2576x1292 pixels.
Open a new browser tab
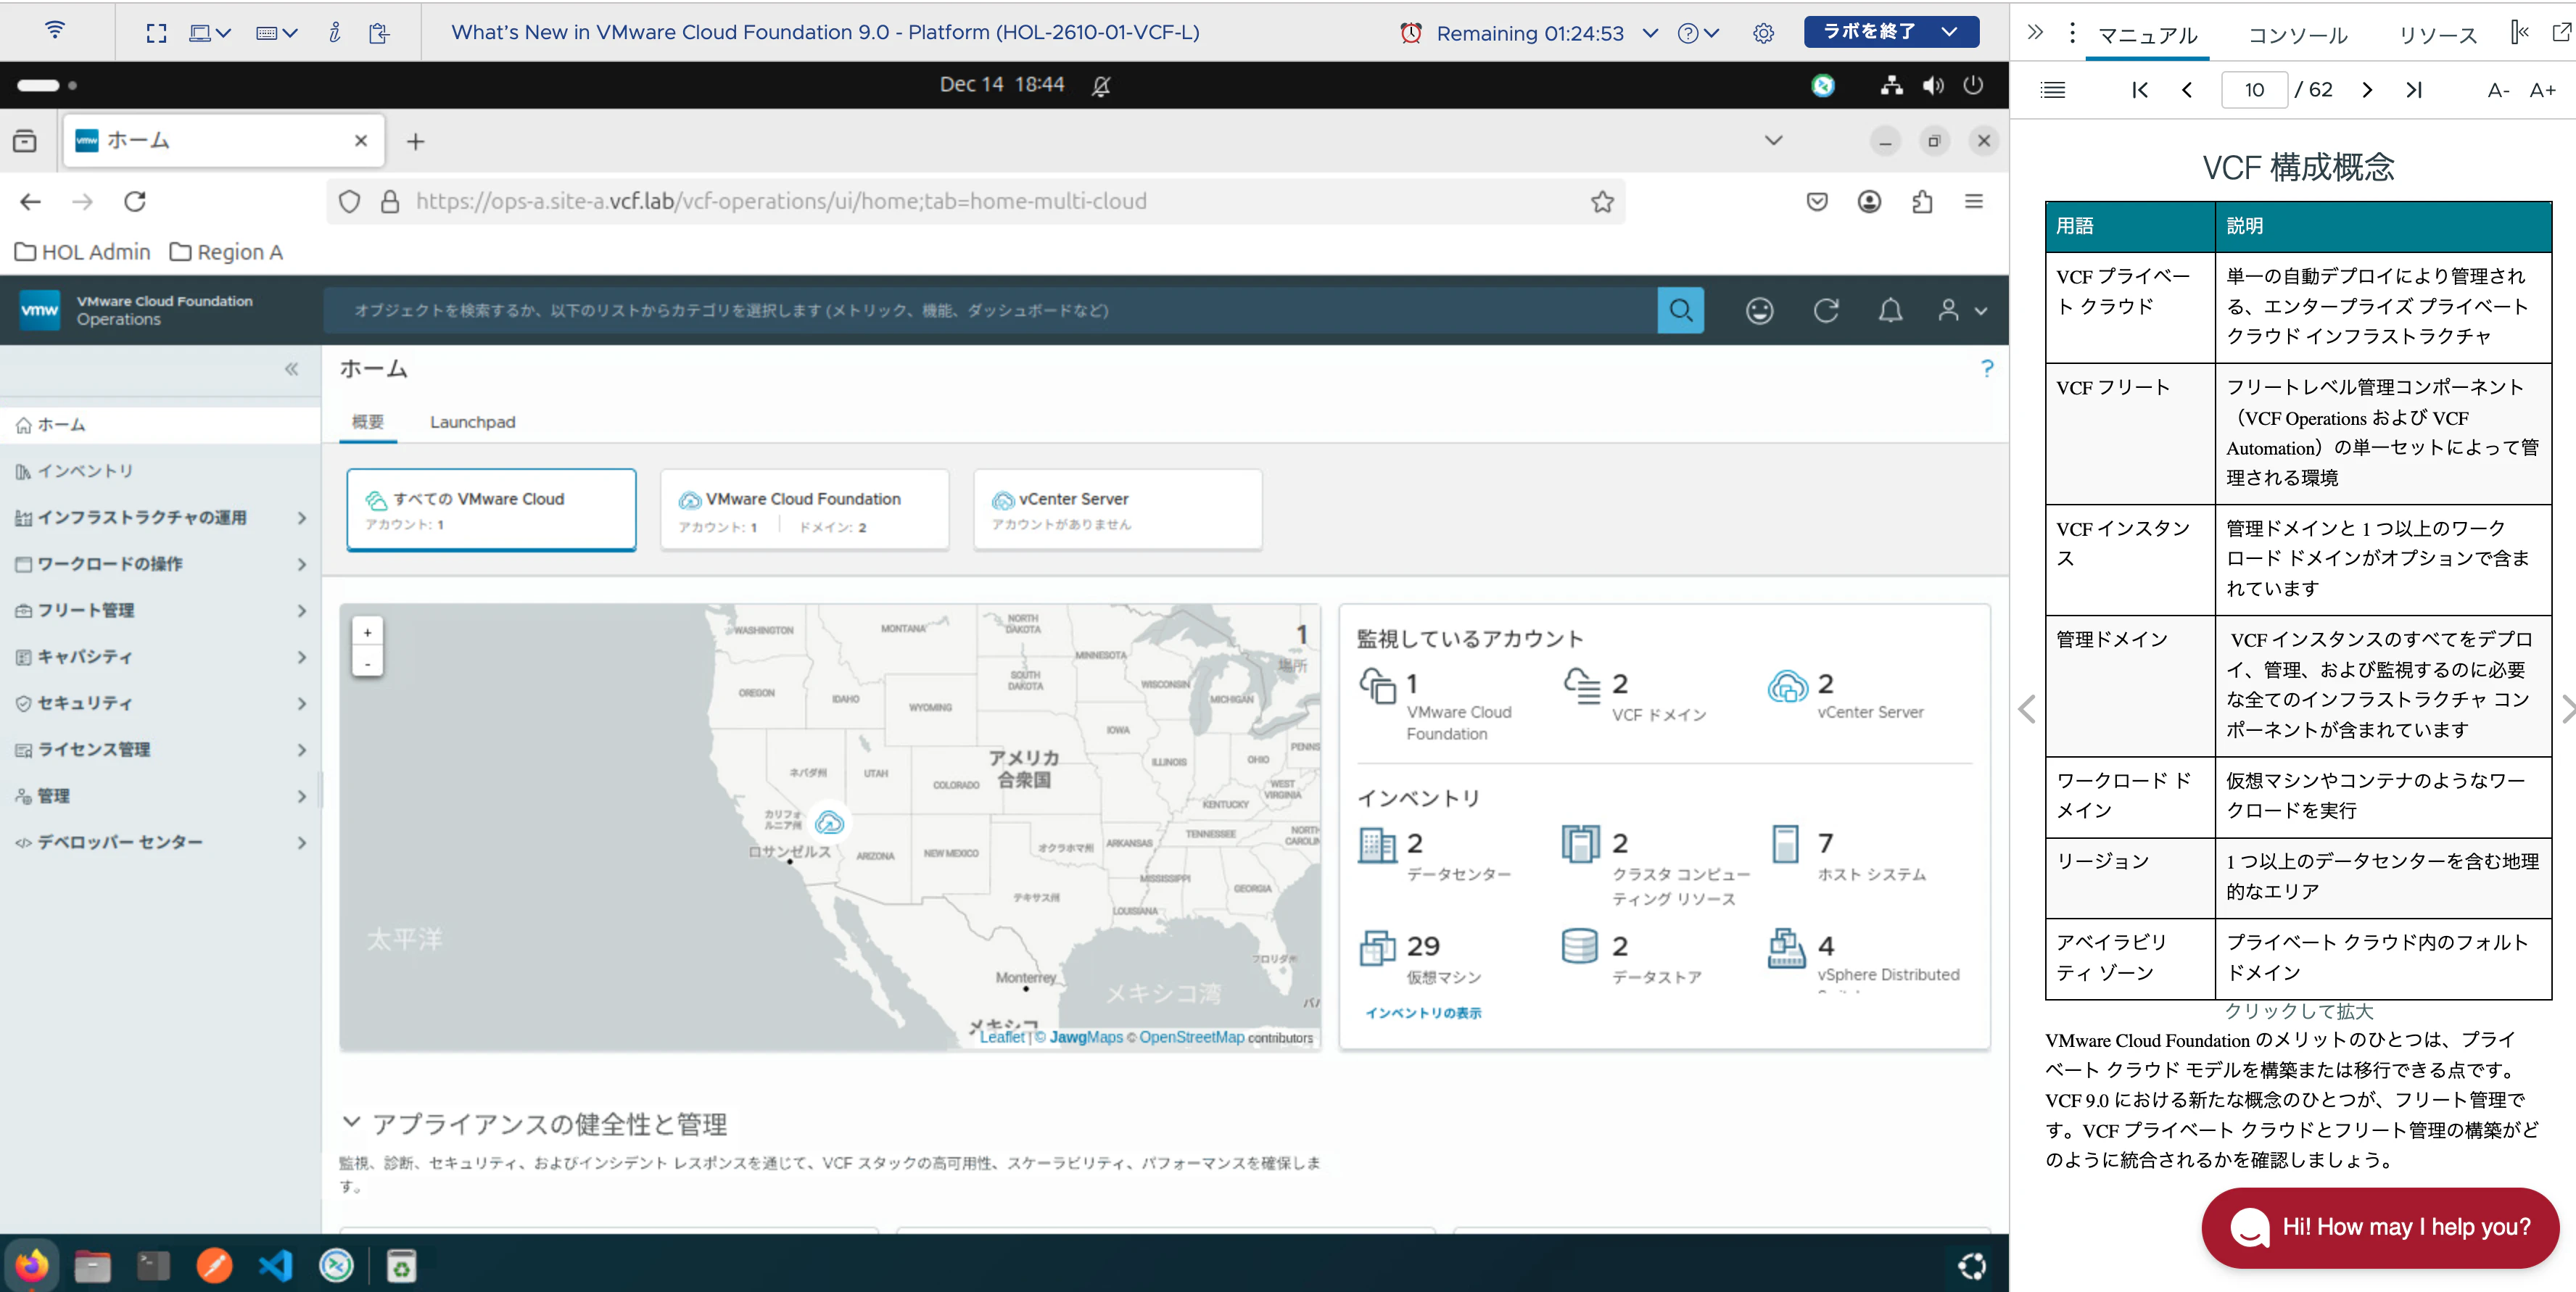coord(415,142)
